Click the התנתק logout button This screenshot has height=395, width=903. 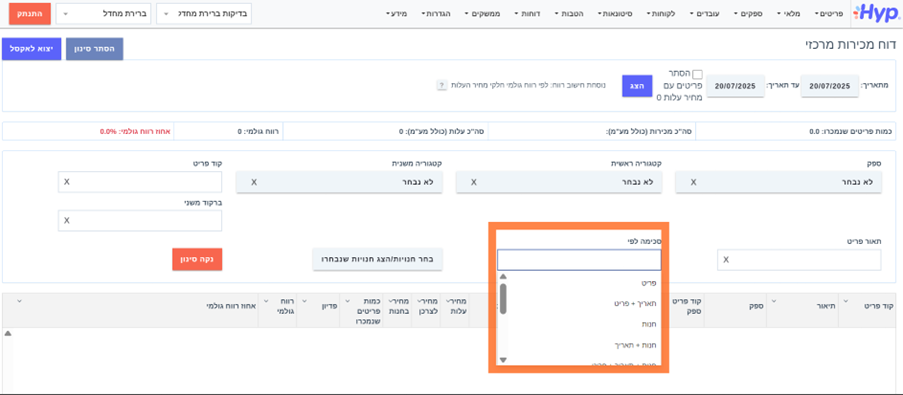click(30, 14)
